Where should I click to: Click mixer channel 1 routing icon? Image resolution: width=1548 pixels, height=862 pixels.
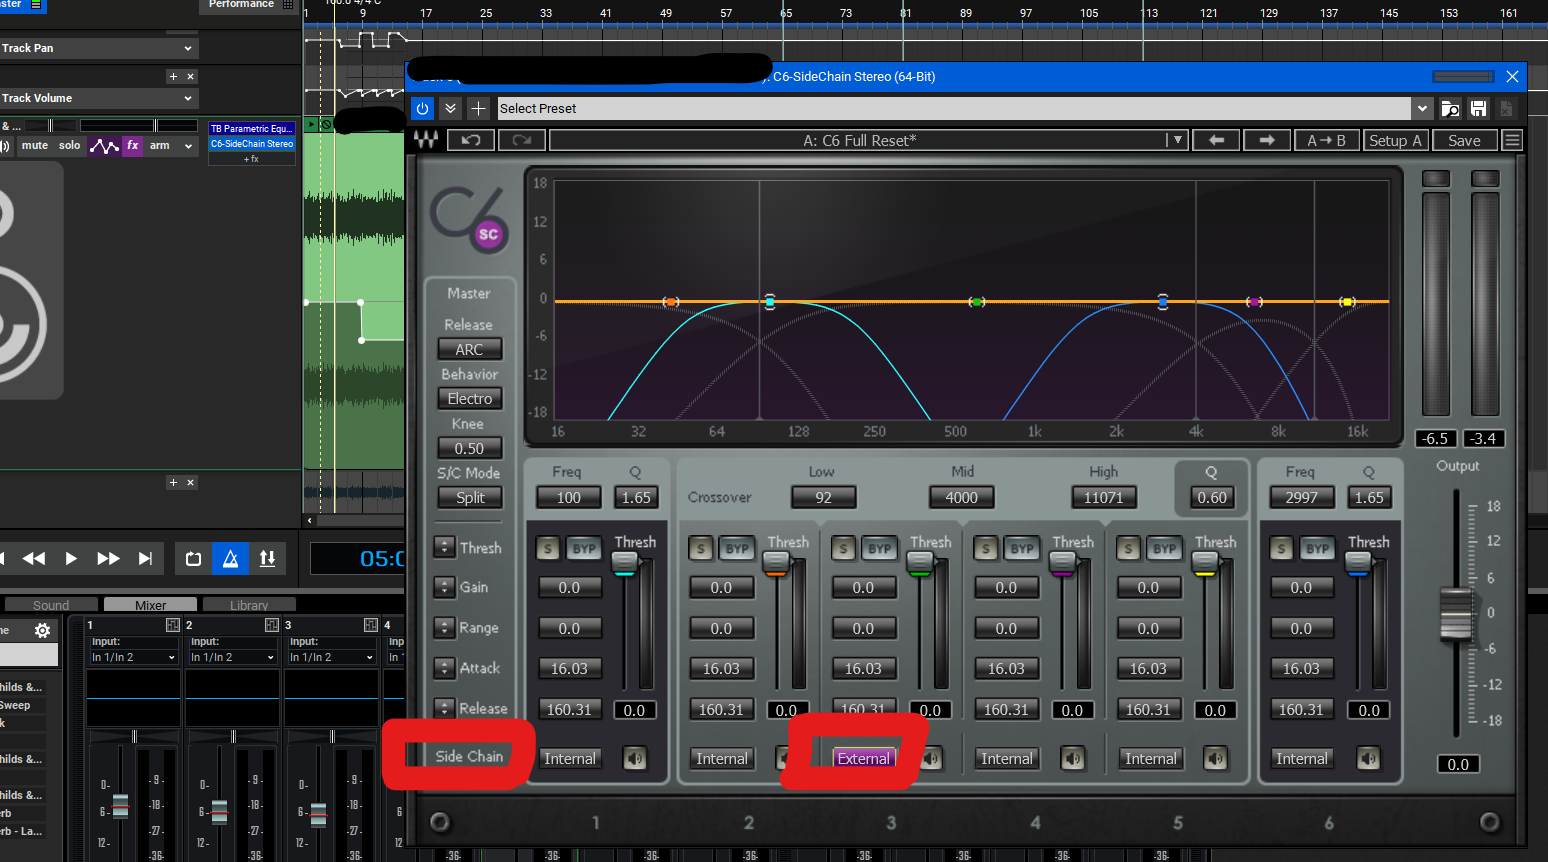click(x=172, y=625)
